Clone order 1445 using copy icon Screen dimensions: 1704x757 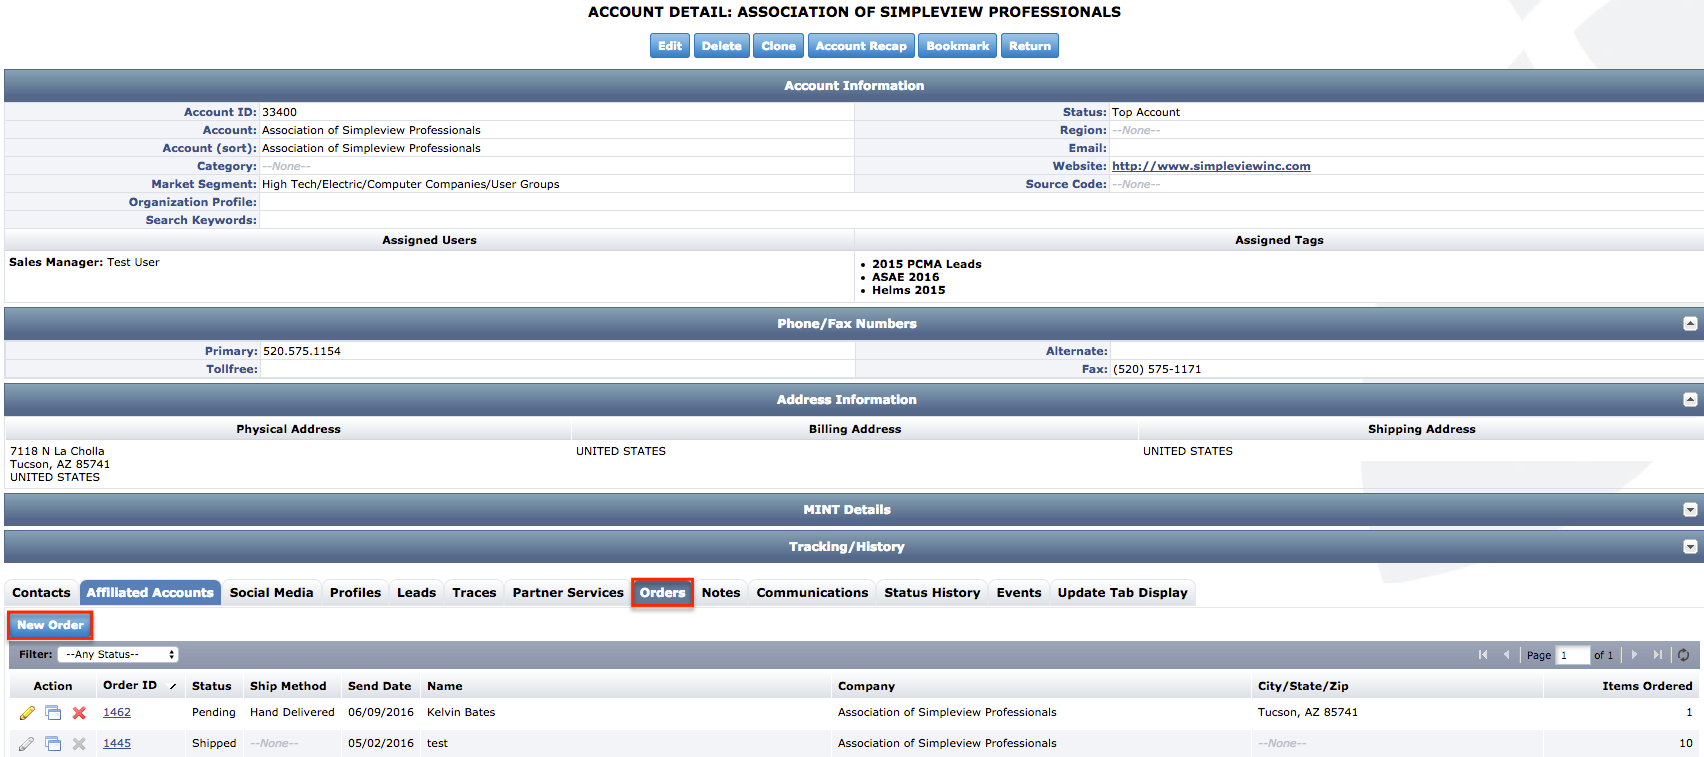pyautogui.click(x=53, y=744)
